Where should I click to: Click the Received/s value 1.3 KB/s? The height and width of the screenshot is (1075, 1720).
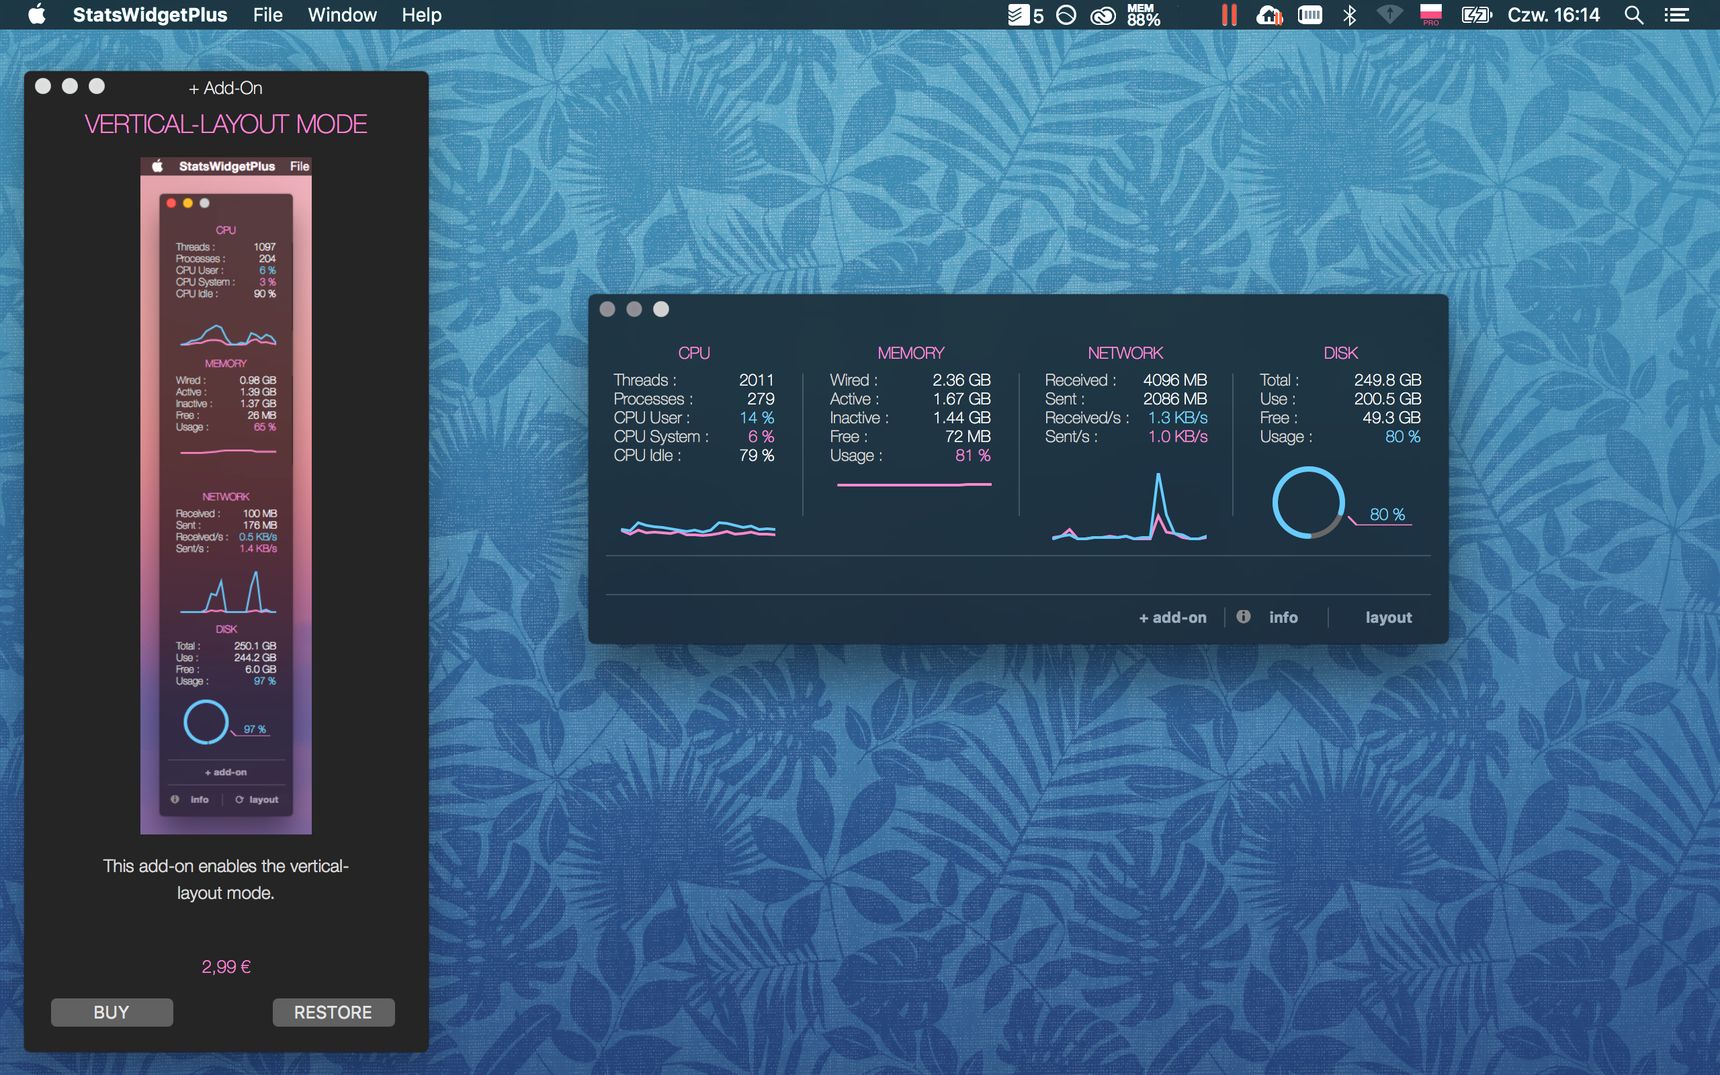[1178, 418]
